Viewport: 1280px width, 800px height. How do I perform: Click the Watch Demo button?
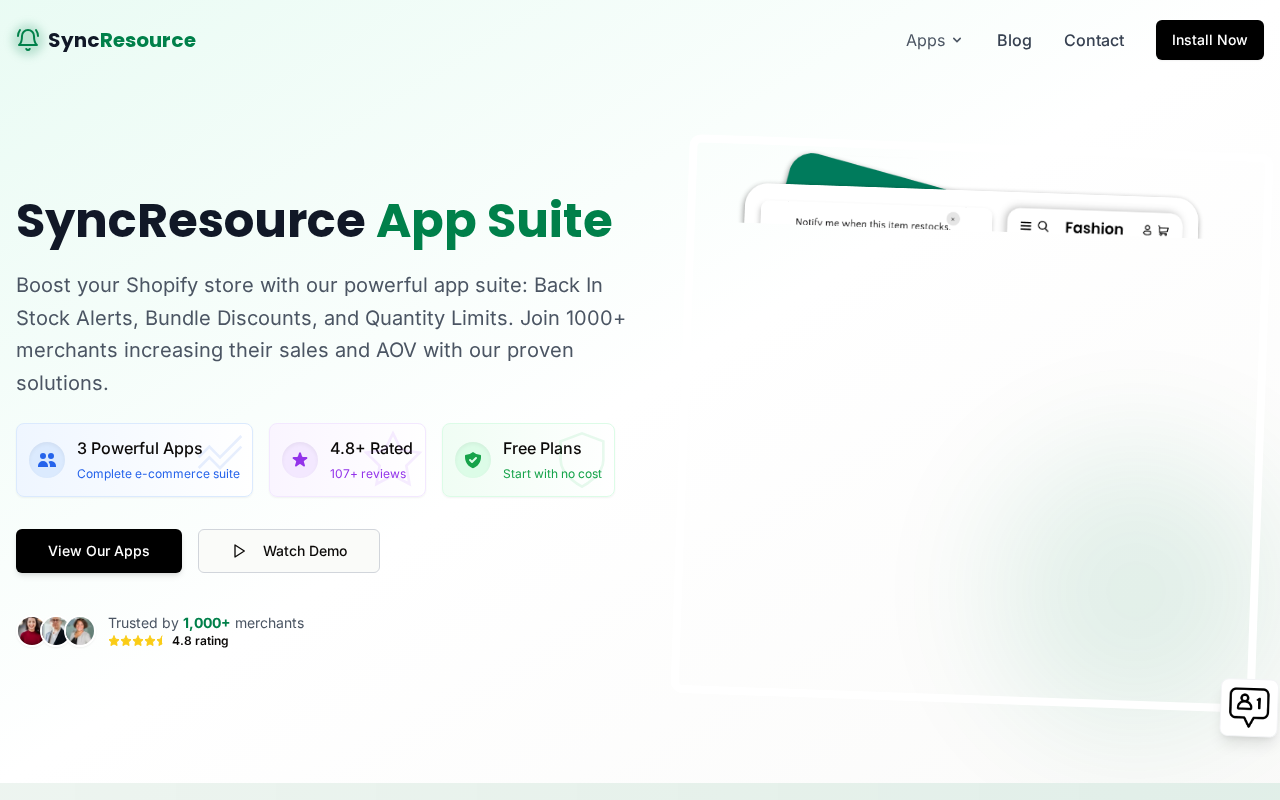click(289, 551)
